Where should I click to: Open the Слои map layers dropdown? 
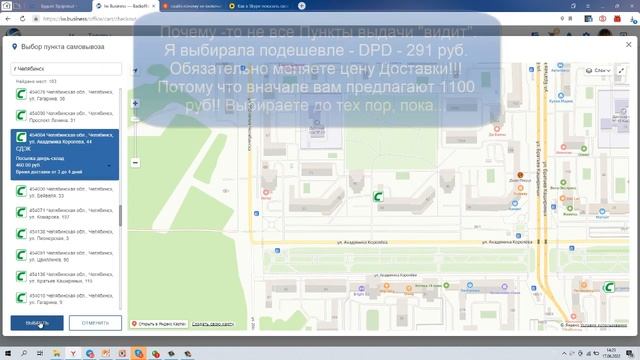click(598, 71)
